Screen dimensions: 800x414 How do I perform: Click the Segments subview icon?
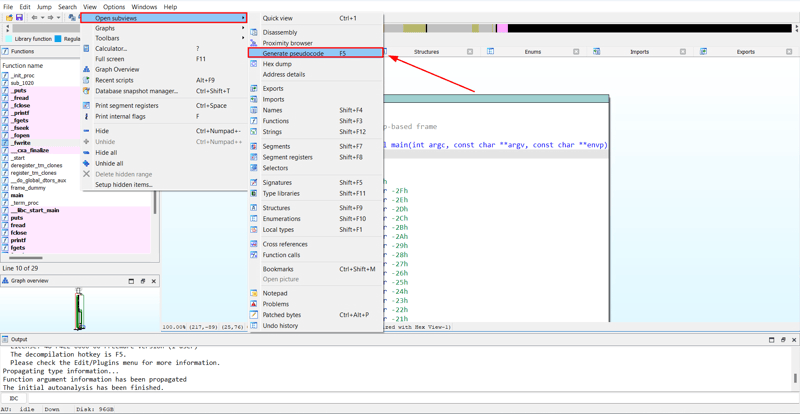point(254,147)
